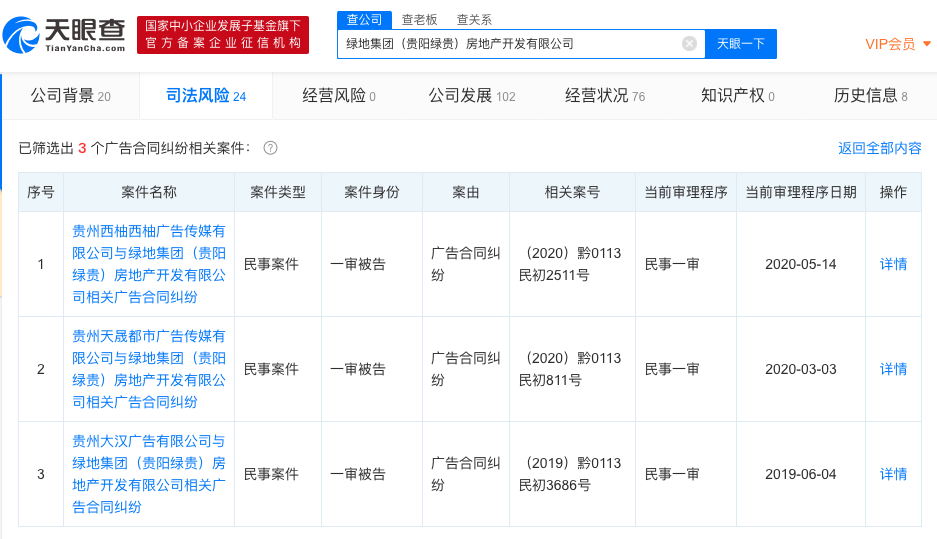
Task: Switch to the 查关系 search tab
Action: click(474, 20)
